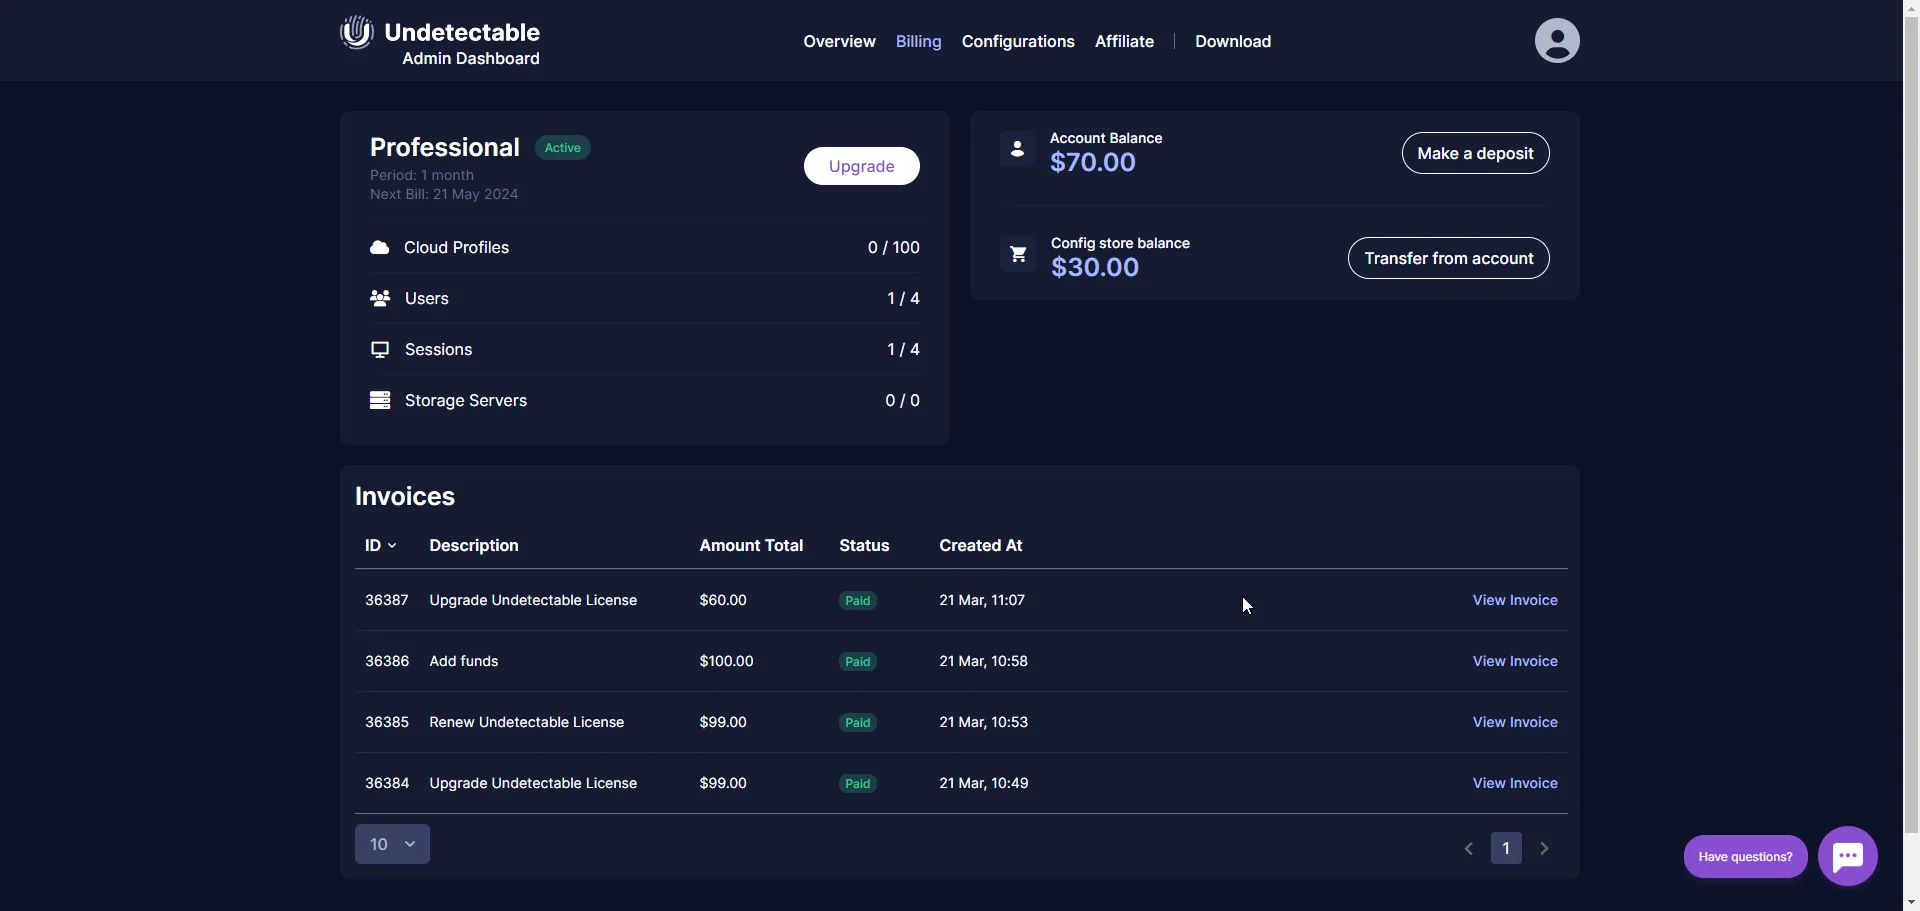Image resolution: width=1920 pixels, height=911 pixels.
Task: Click the Users group icon
Action: click(x=380, y=298)
